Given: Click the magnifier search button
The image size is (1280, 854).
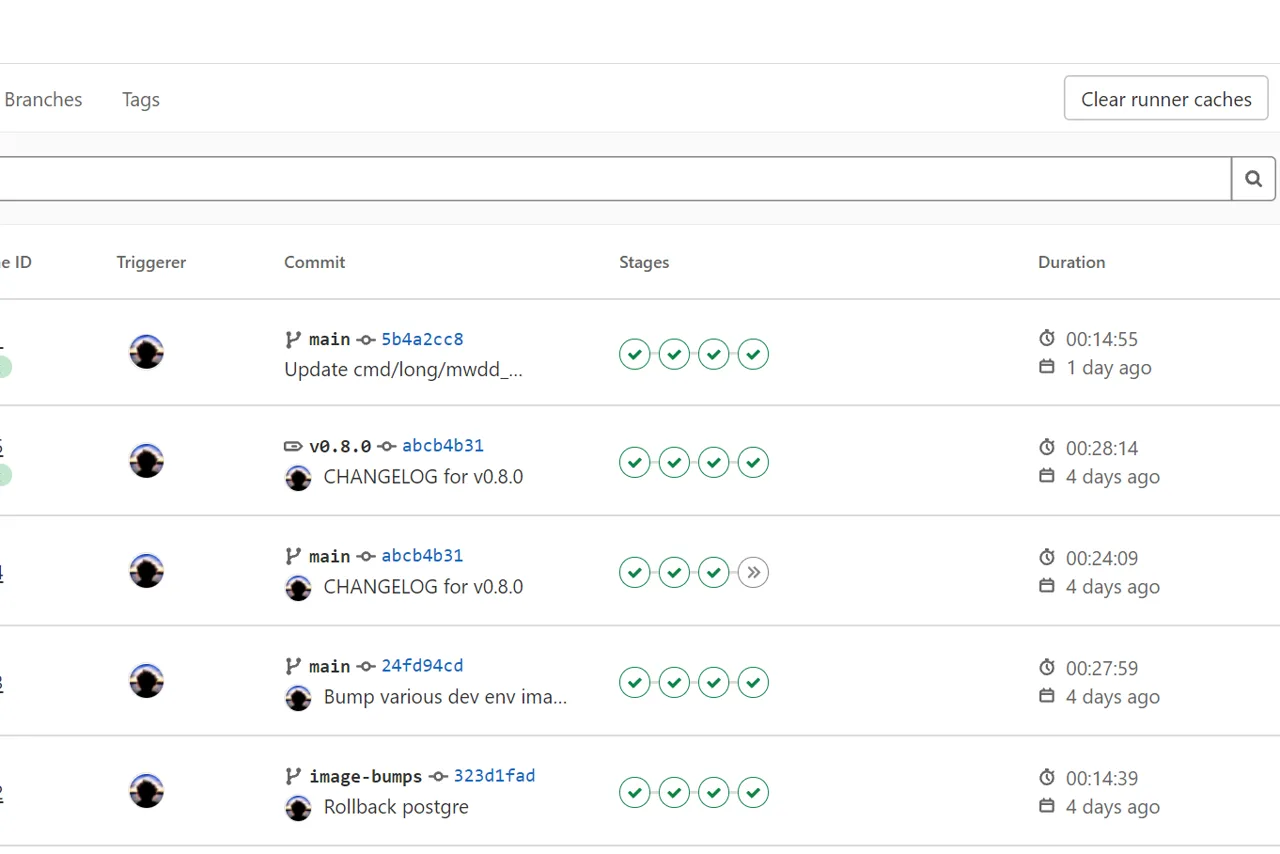Looking at the screenshot, I should click(1254, 179).
